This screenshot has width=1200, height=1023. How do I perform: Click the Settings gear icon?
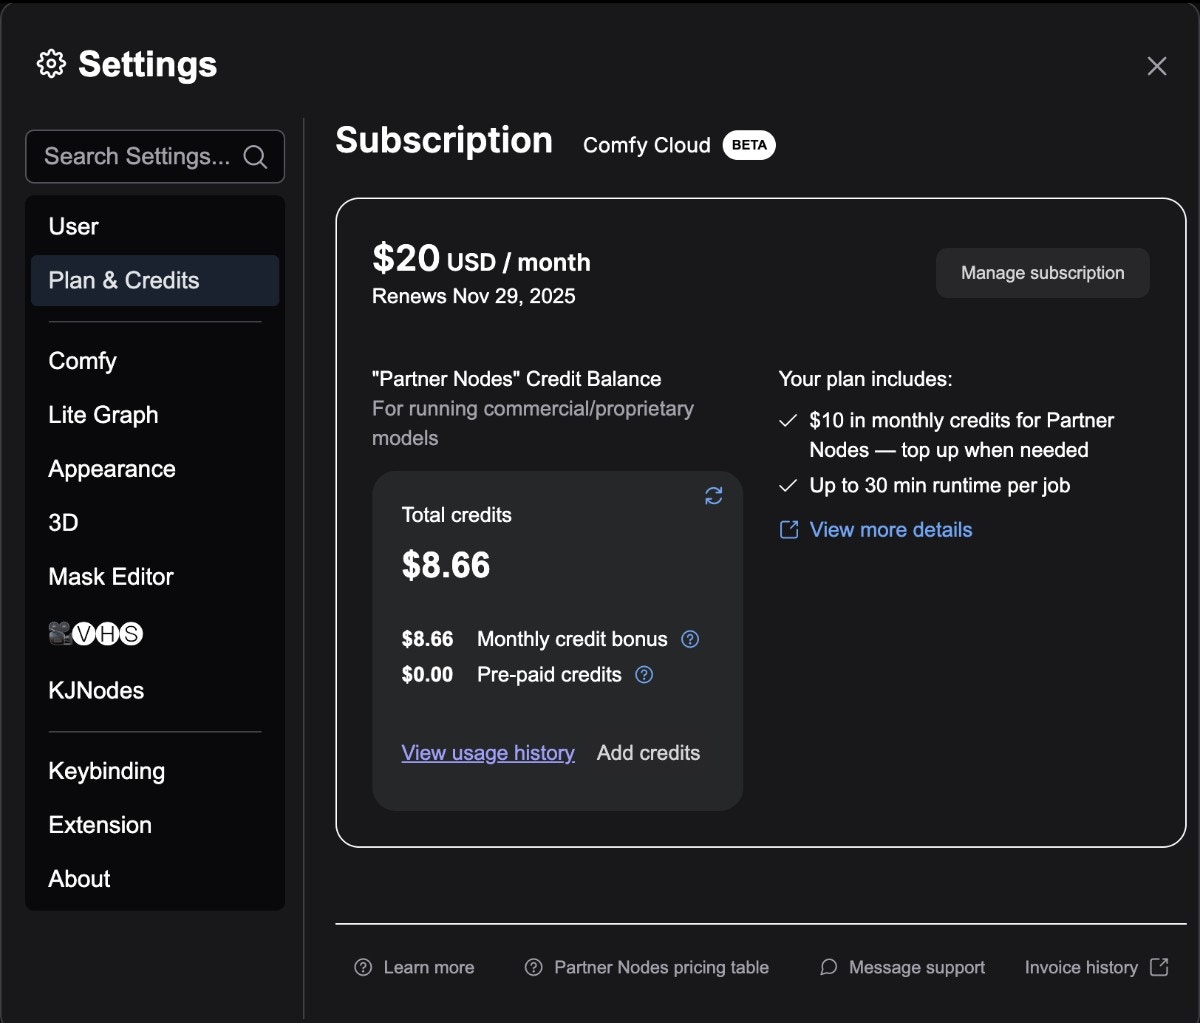pyautogui.click(x=49, y=64)
